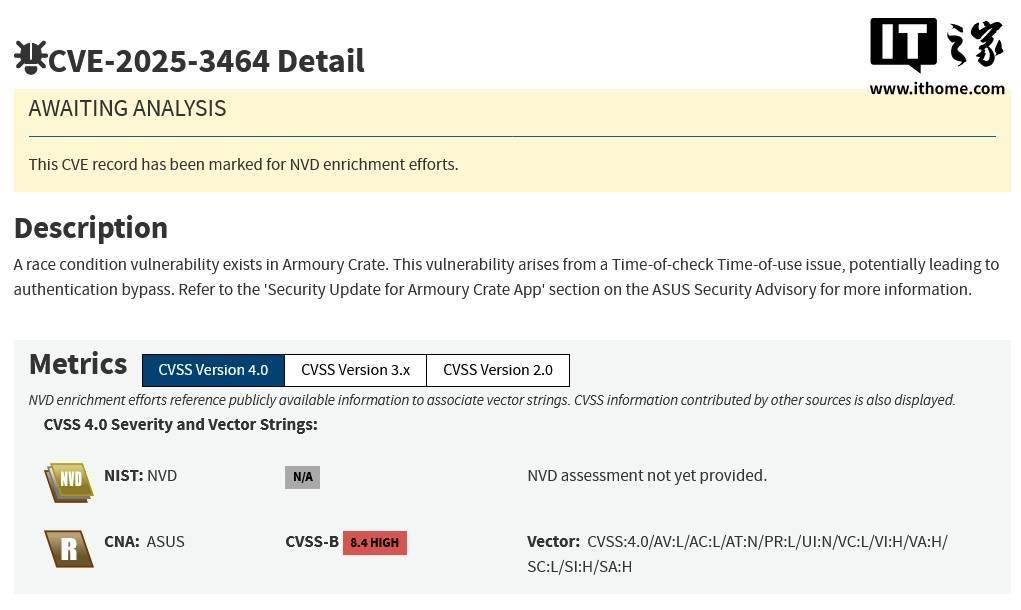Click the Description heading
This screenshot has width=1021, height=610.
(91, 228)
